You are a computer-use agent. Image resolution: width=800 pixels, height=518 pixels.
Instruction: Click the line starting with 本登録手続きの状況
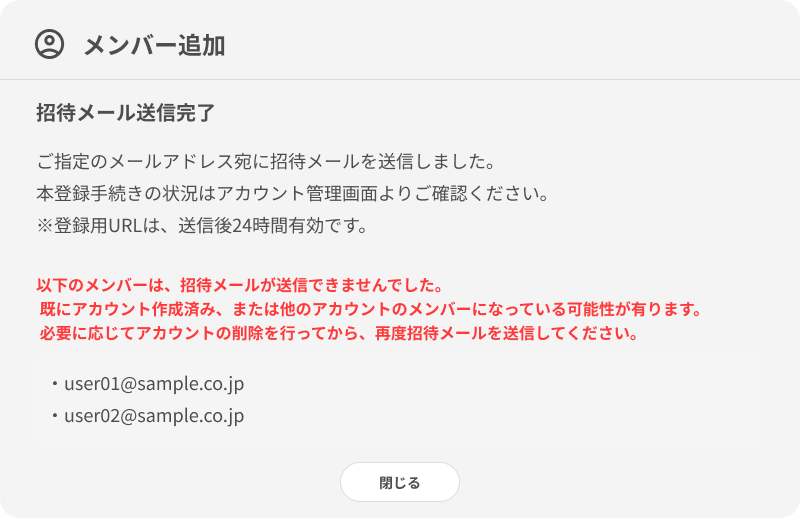292,193
